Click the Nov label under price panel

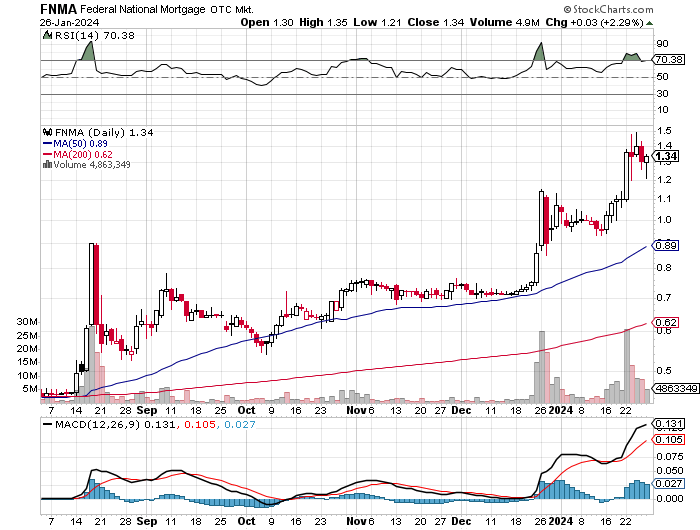click(x=356, y=410)
